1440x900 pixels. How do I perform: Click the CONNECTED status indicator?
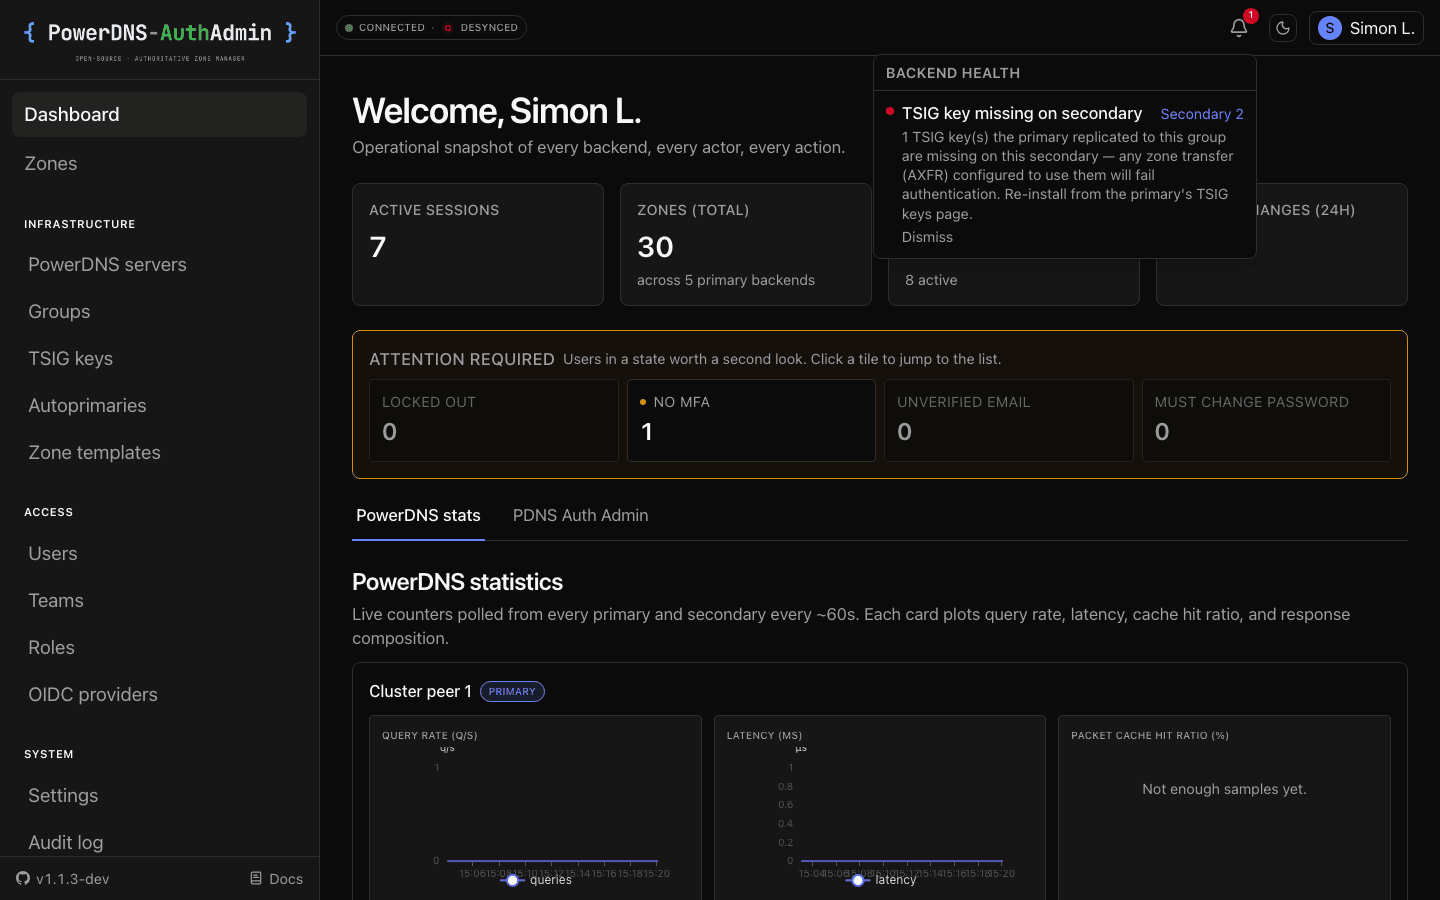(x=385, y=28)
